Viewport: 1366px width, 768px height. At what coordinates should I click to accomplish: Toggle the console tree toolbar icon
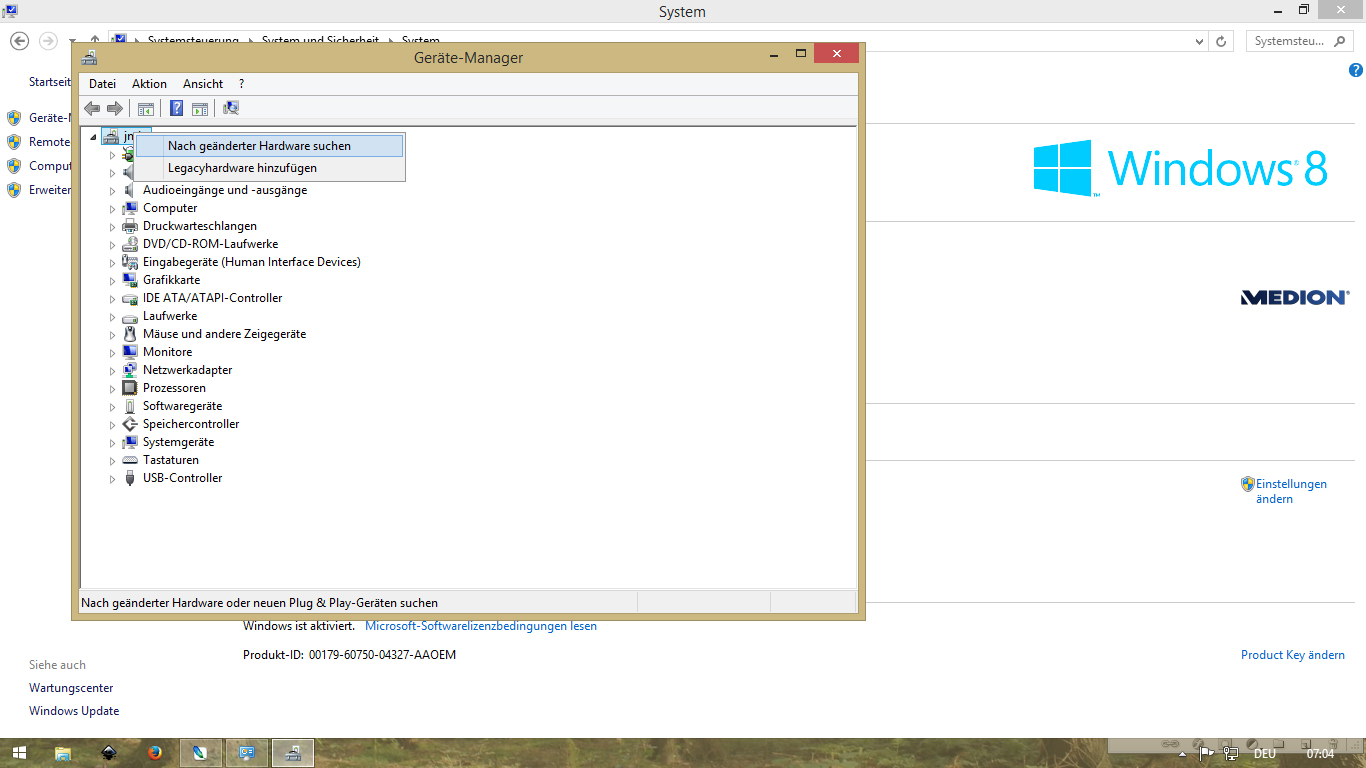[x=146, y=108]
